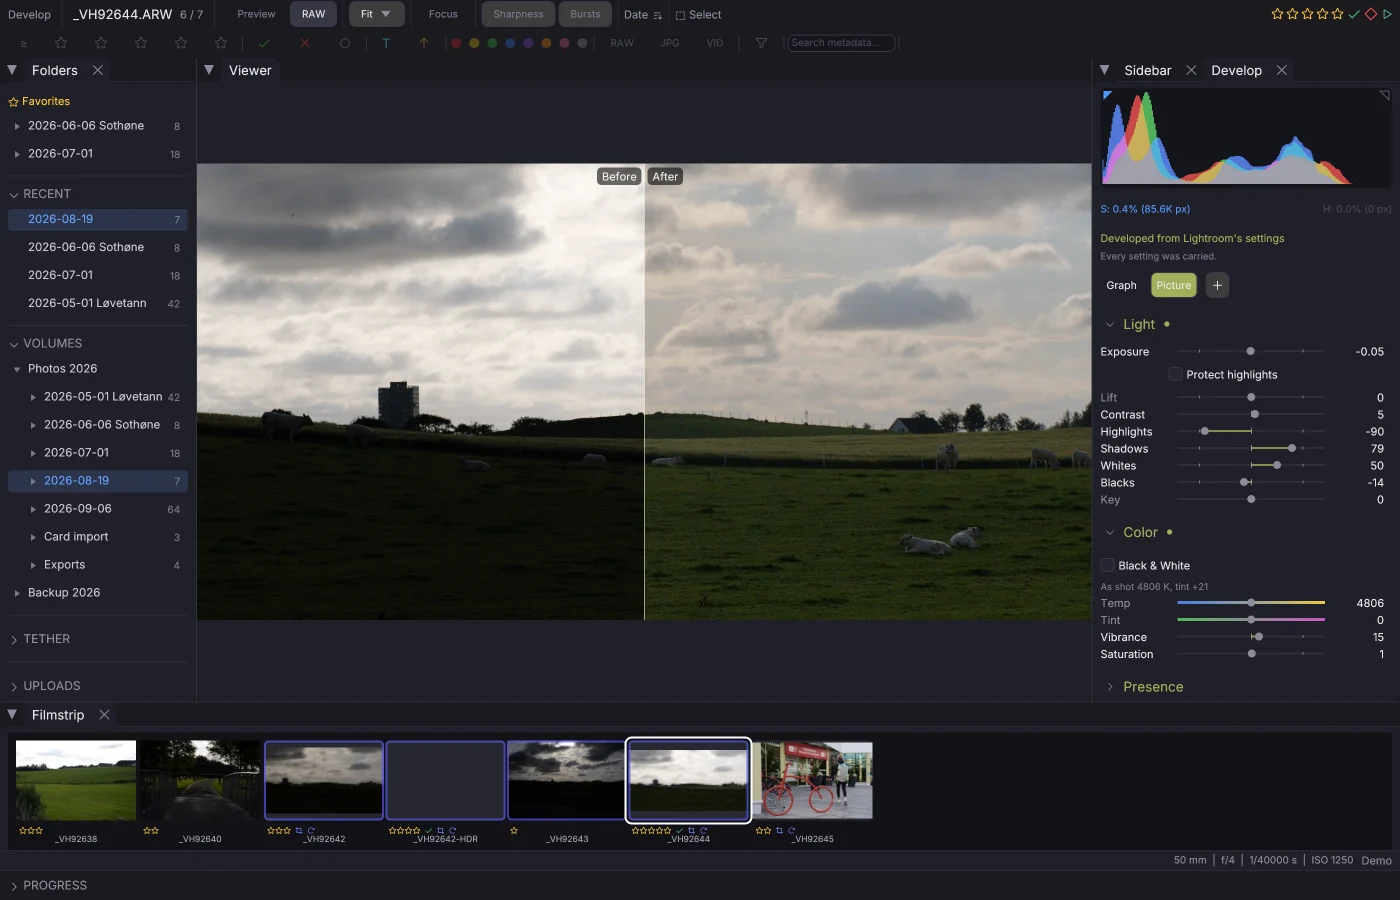The width and height of the screenshot is (1400, 900).
Task: Open the funnel filter icon
Action: click(762, 43)
